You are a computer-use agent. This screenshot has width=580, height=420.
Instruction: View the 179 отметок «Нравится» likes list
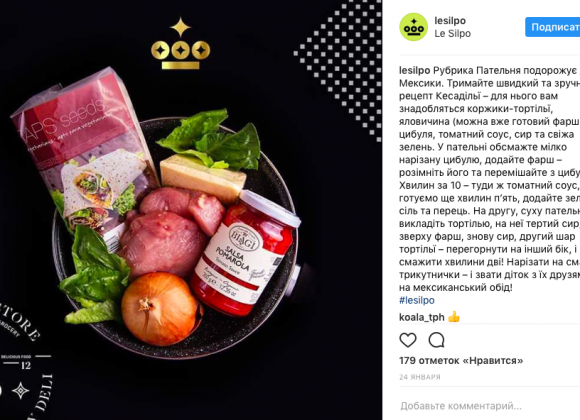(x=461, y=360)
